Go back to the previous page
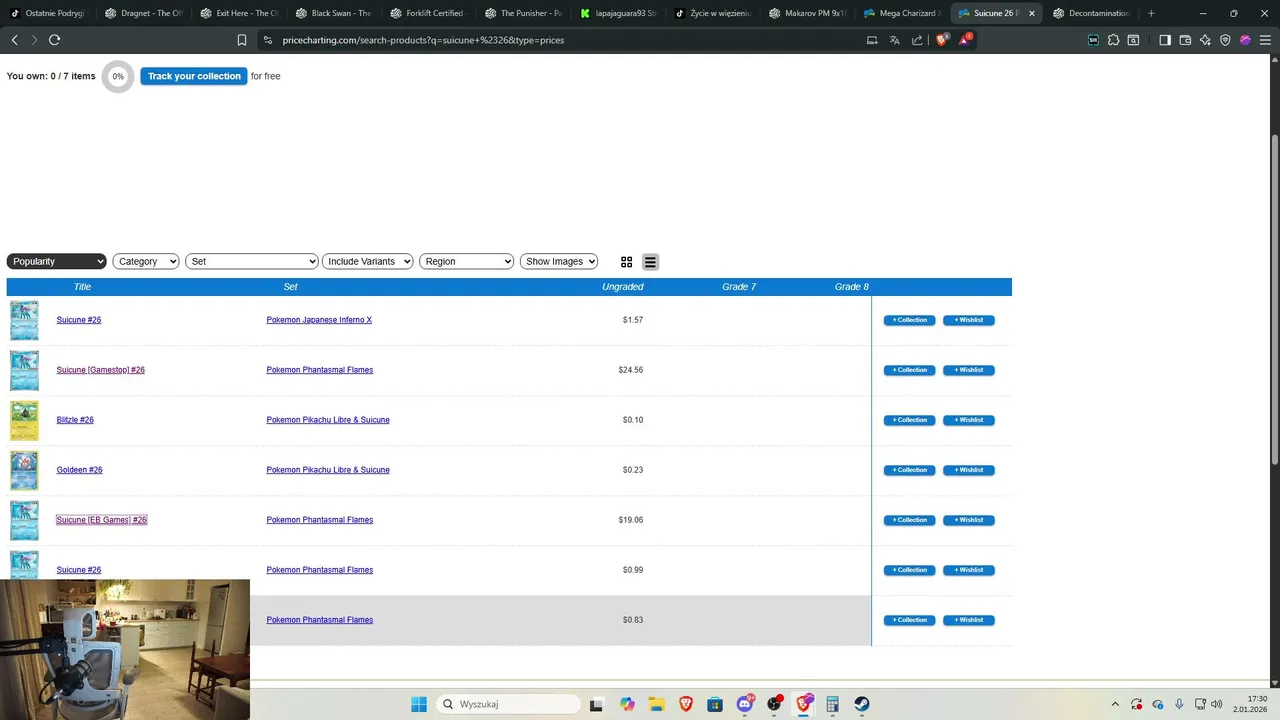 pyautogui.click(x=15, y=40)
